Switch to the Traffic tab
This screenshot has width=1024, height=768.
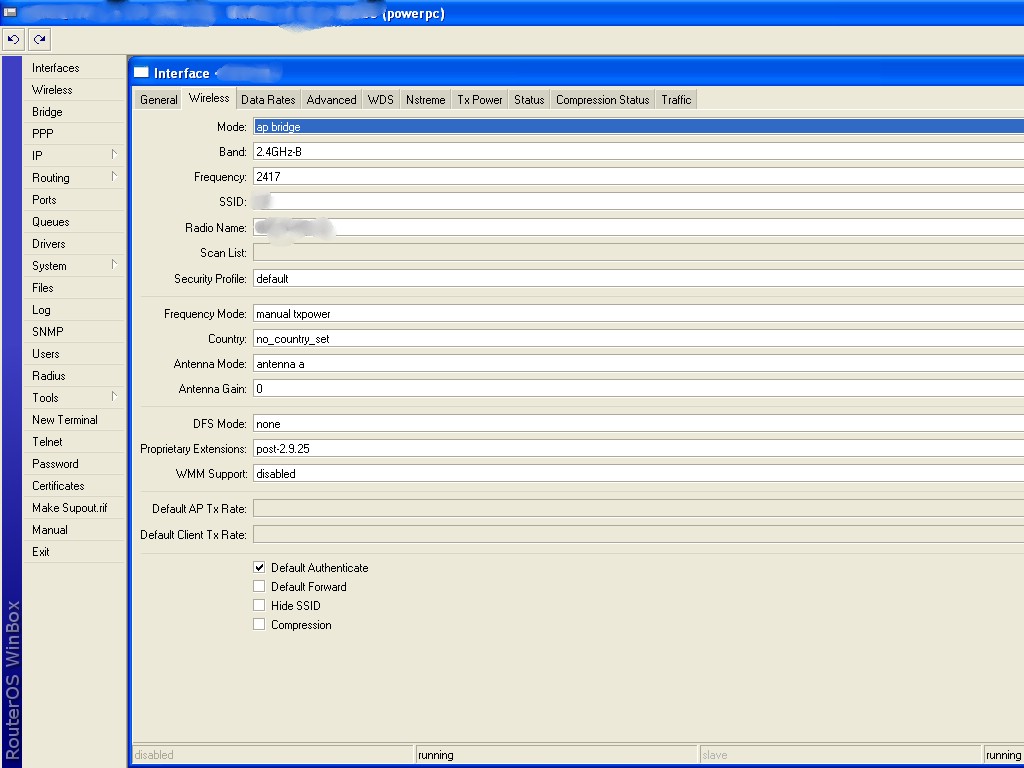(676, 100)
